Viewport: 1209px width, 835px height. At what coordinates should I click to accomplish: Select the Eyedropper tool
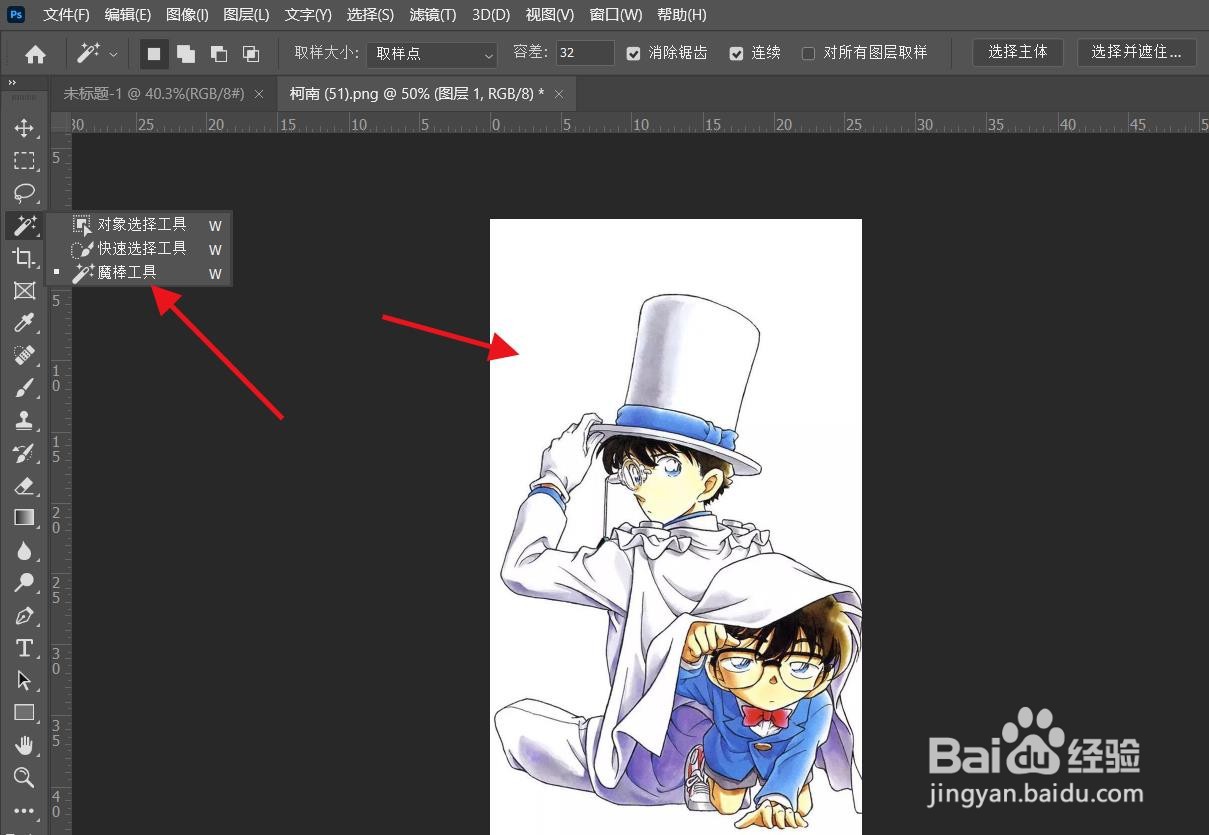click(24, 323)
